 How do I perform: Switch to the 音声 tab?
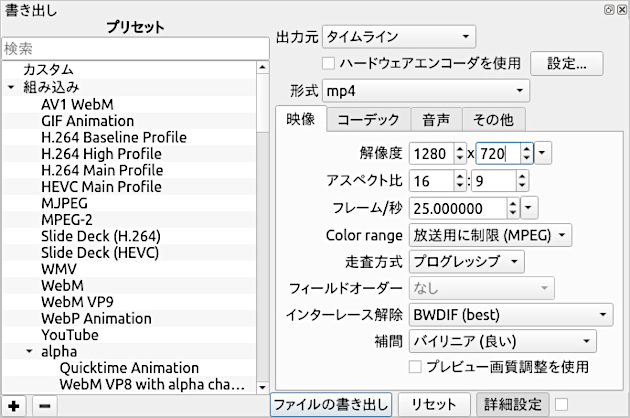435,120
